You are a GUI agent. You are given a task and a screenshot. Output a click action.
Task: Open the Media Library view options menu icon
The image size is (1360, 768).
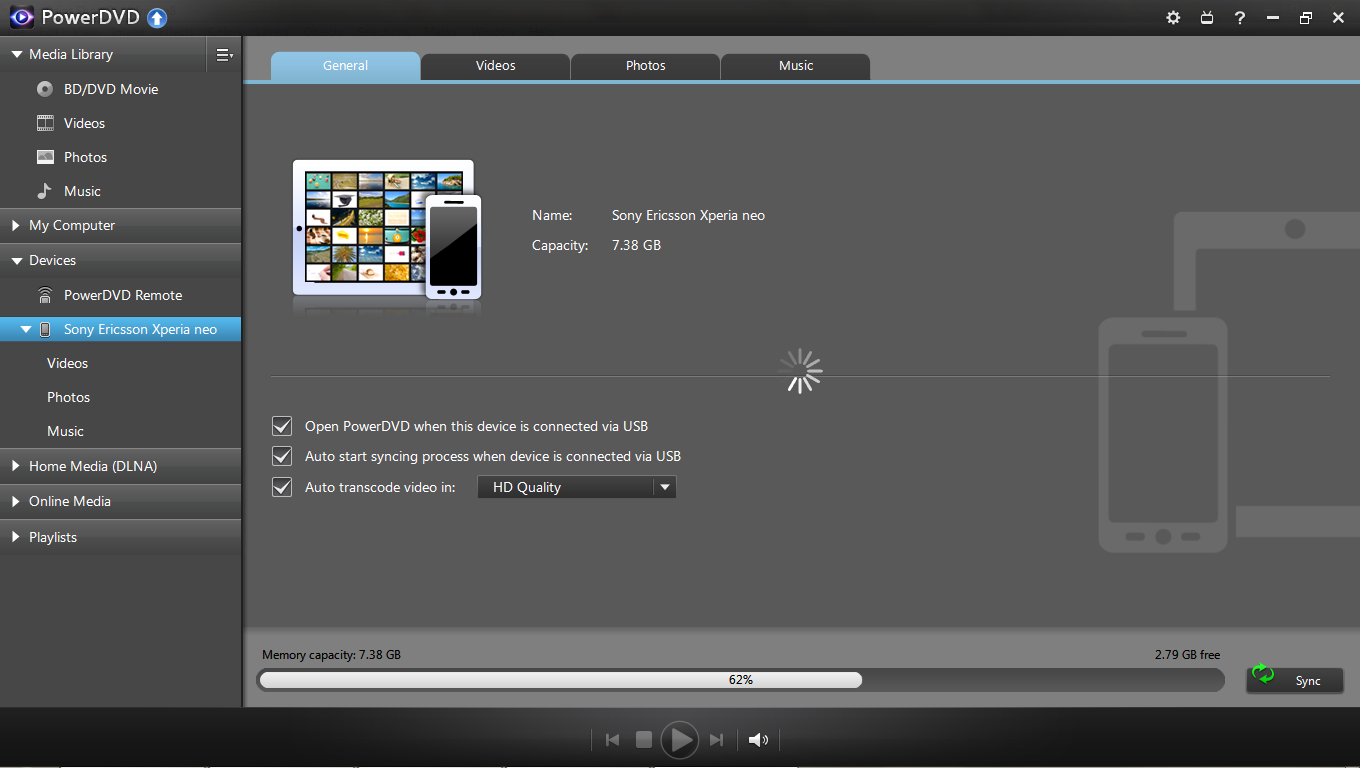pos(224,55)
